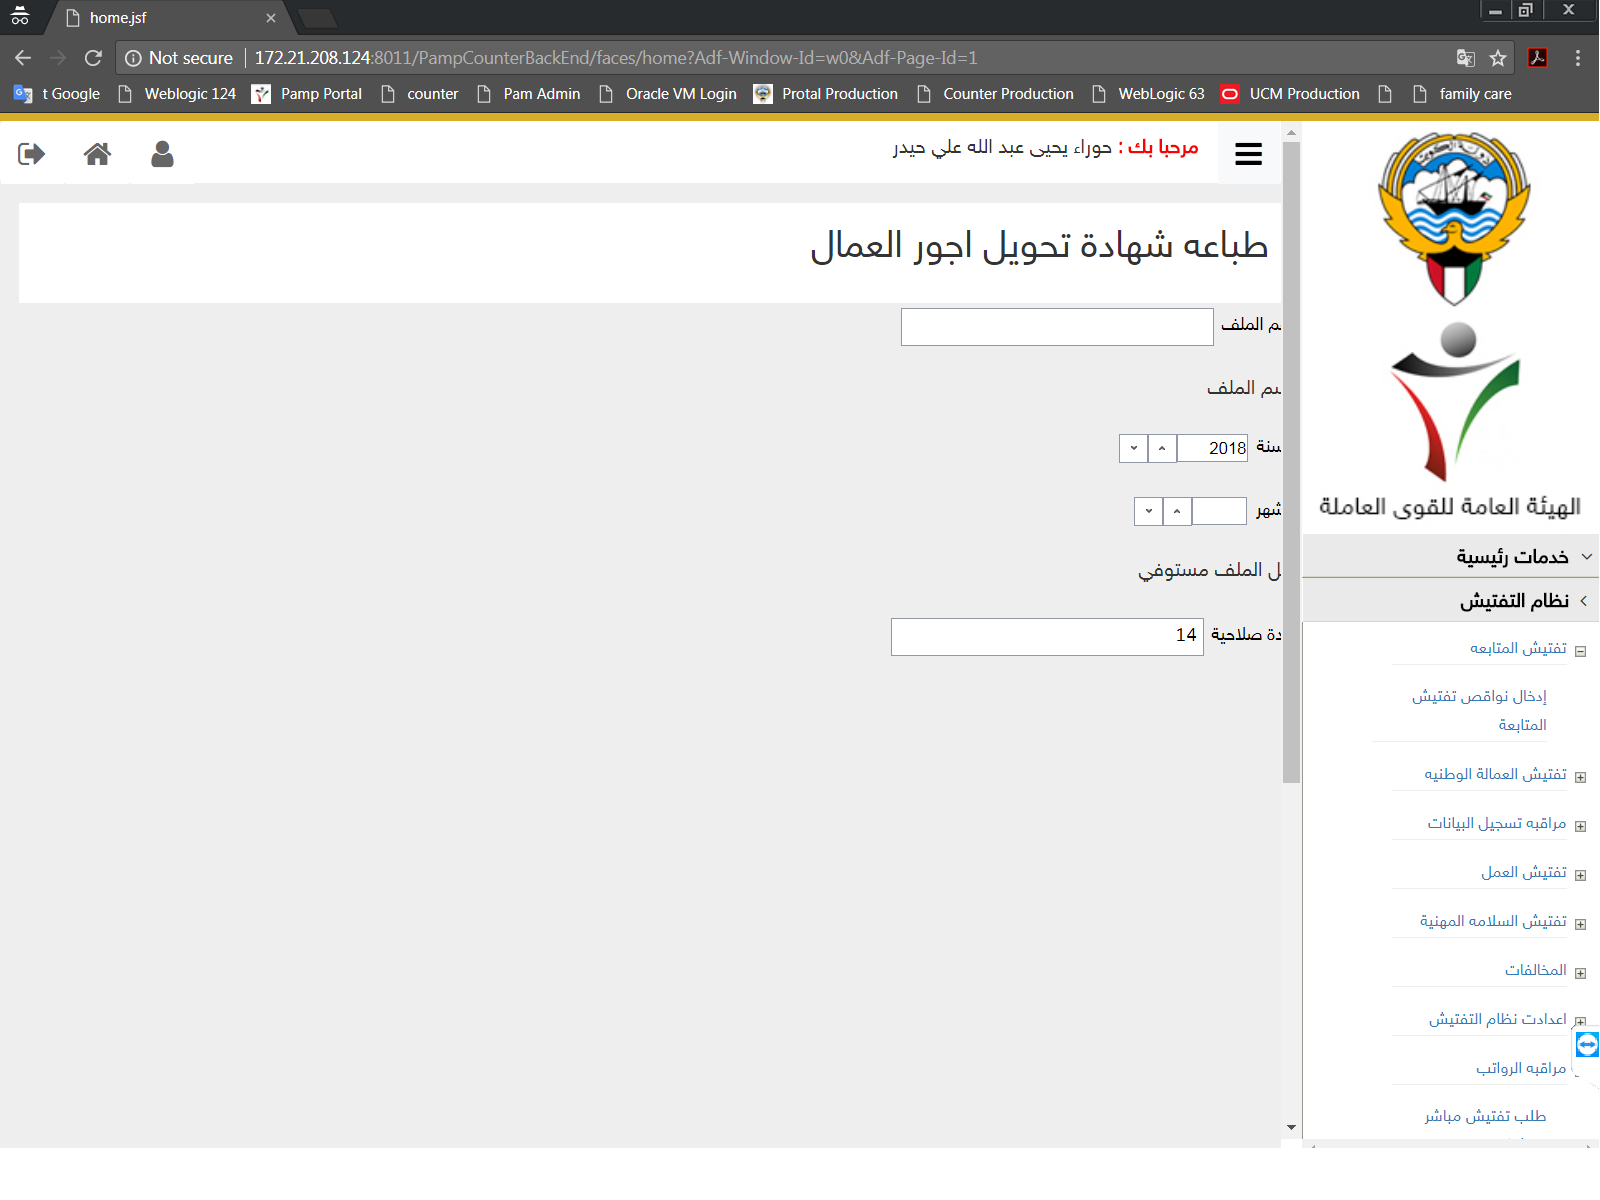Open طلب تفتيش مباشر menu item
The height and width of the screenshot is (1200, 1600).
tap(1485, 1116)
